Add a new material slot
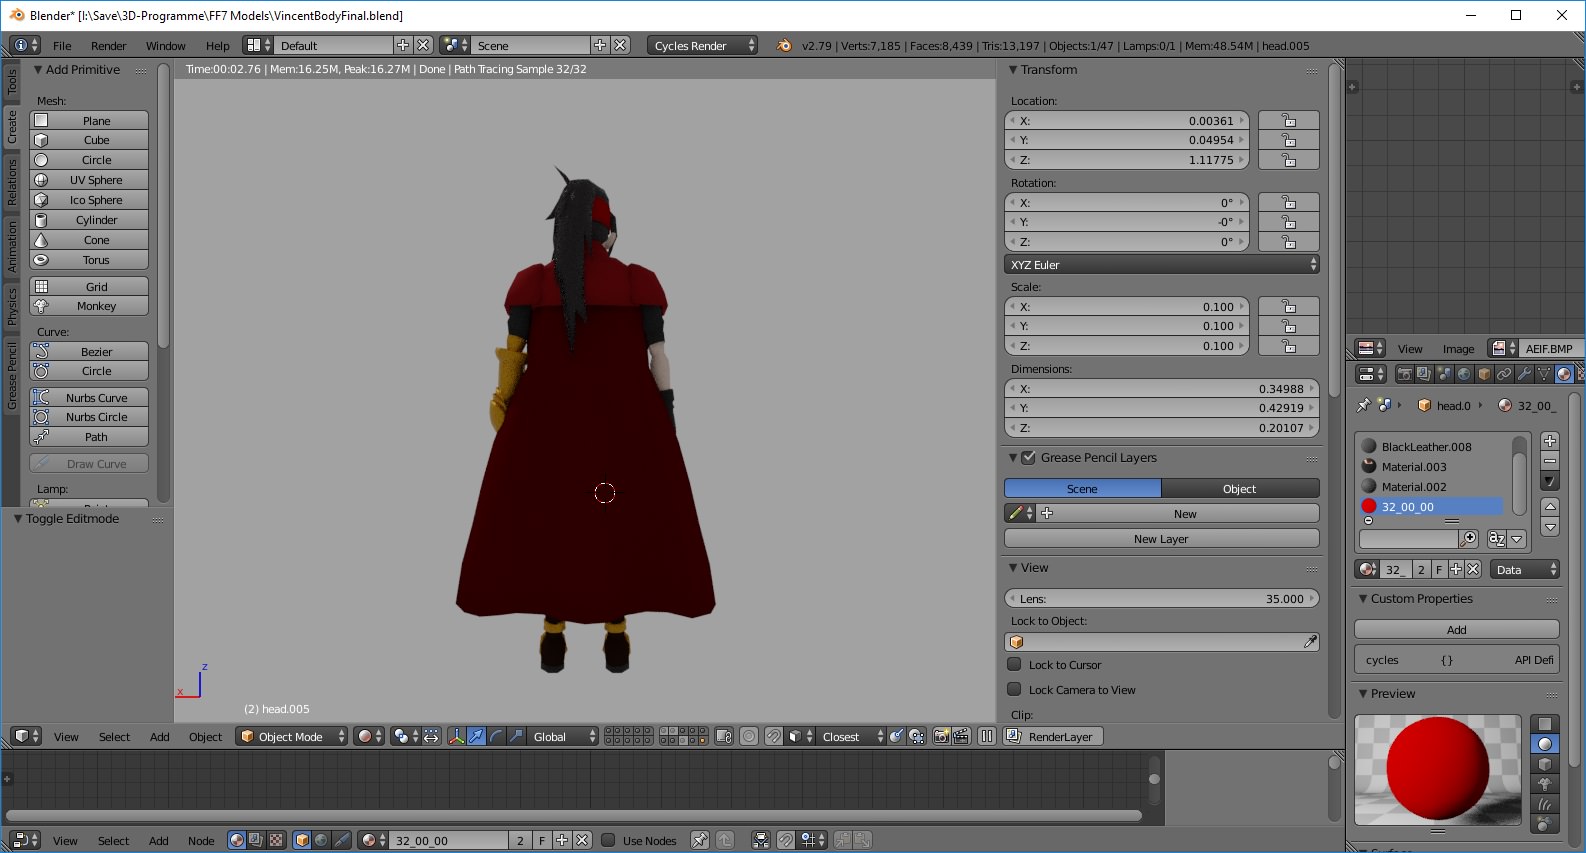This screenshot has height=853, width=1586. [1550, 441]
